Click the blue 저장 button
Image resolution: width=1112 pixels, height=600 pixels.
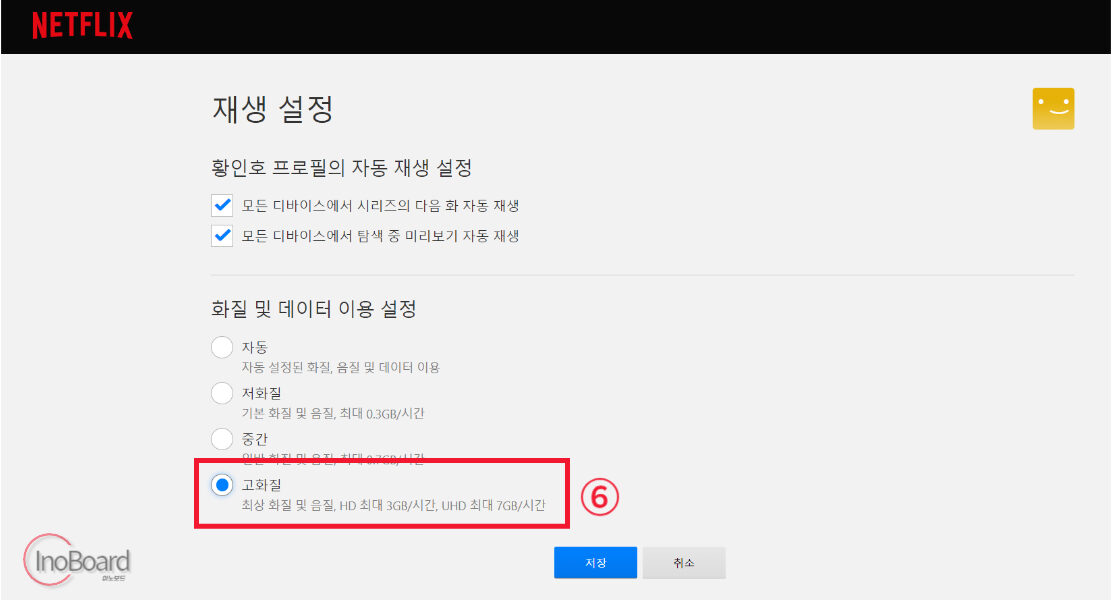click(595, 562)
